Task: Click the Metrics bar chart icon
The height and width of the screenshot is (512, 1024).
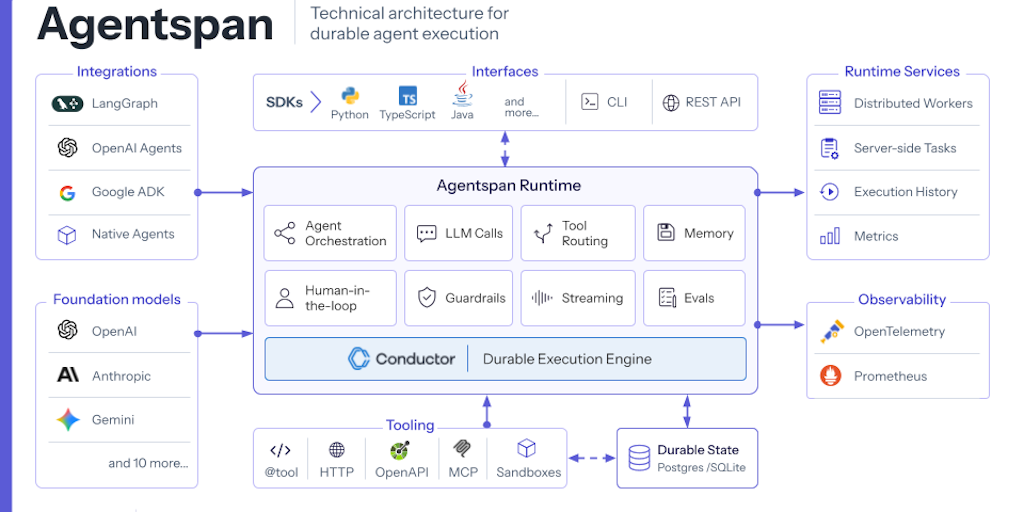Action: tap(829, 236)
